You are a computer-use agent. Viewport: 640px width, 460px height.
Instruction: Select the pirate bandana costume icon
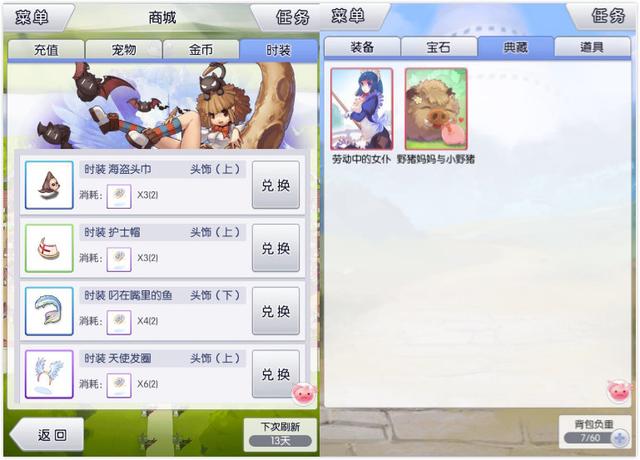[x=49, y=185]
